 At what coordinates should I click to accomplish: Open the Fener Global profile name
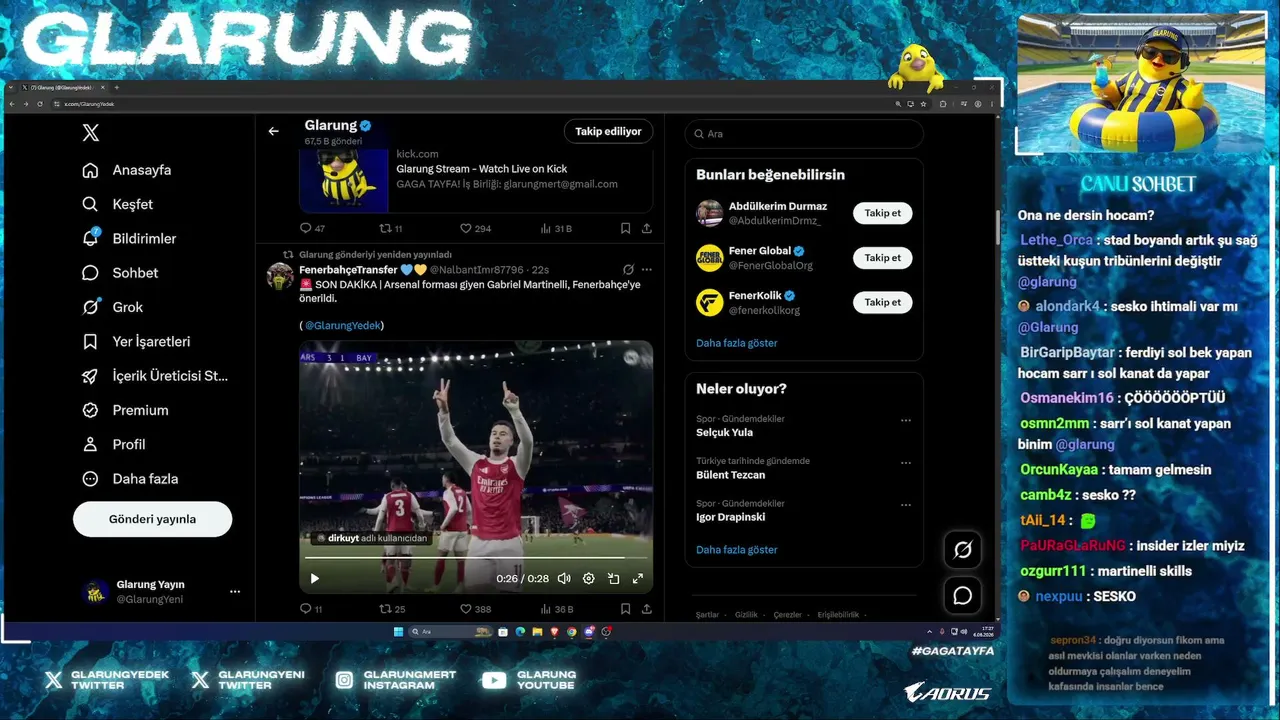click(x=760, y=251)
